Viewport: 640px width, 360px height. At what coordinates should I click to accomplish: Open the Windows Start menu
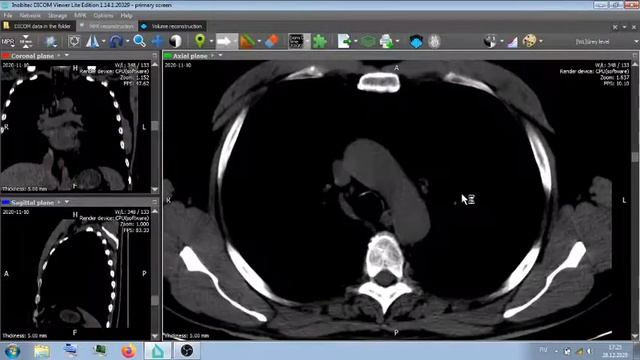tap(12, 351)
